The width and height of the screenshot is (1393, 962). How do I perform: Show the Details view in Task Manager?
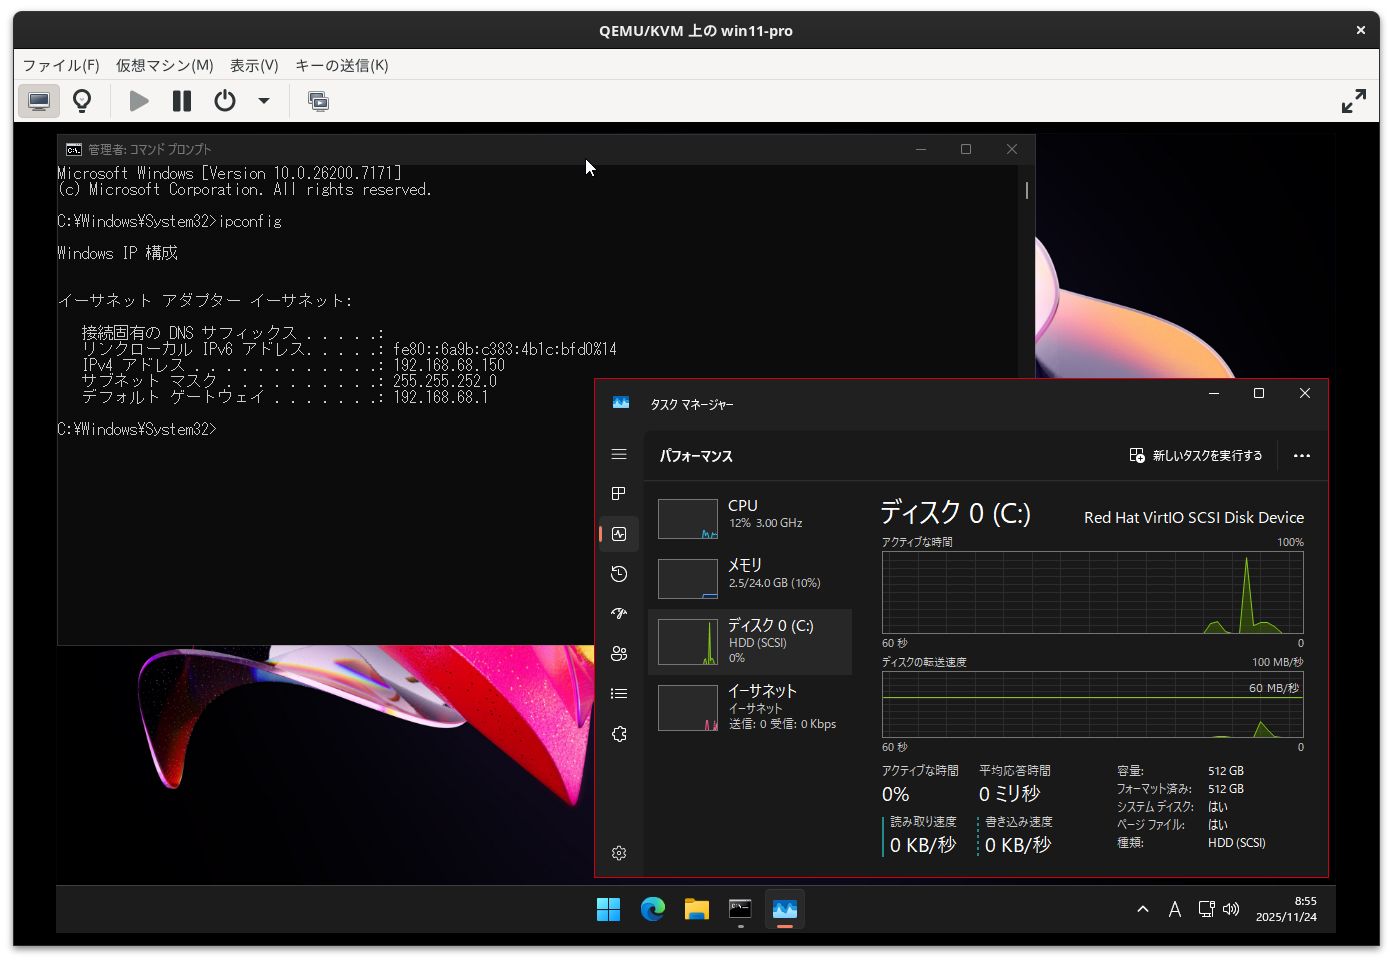[x=619, y=693]
